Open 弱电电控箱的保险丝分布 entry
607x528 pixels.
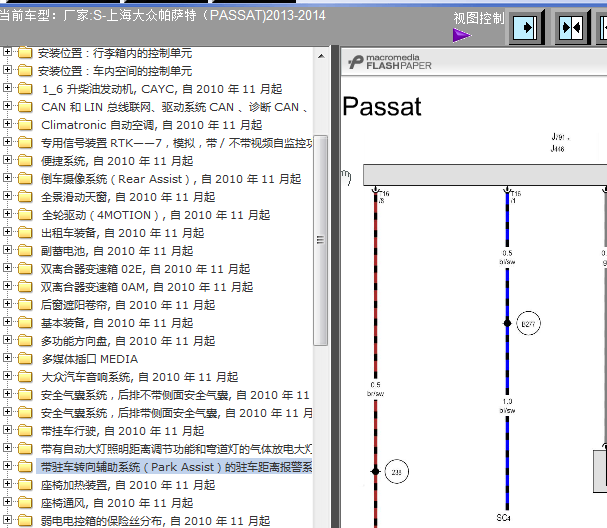click(x=155, y=521)
